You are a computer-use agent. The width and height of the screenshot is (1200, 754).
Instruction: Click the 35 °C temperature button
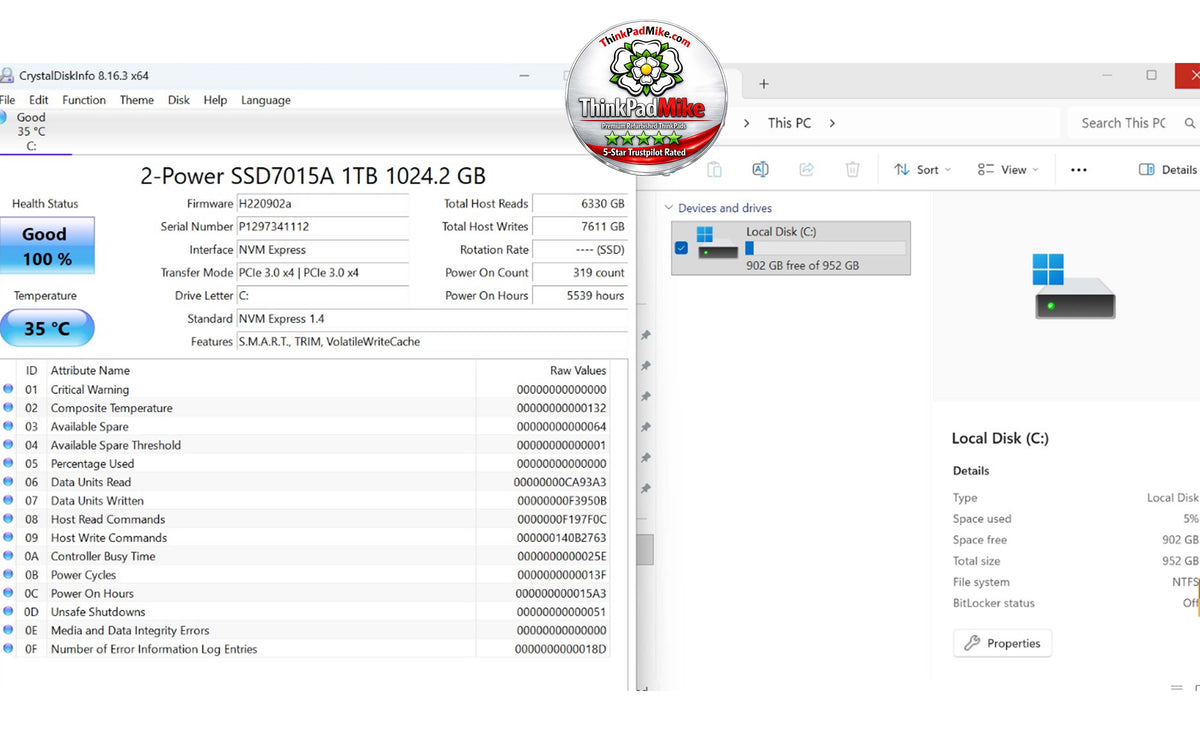pos(47,328)
